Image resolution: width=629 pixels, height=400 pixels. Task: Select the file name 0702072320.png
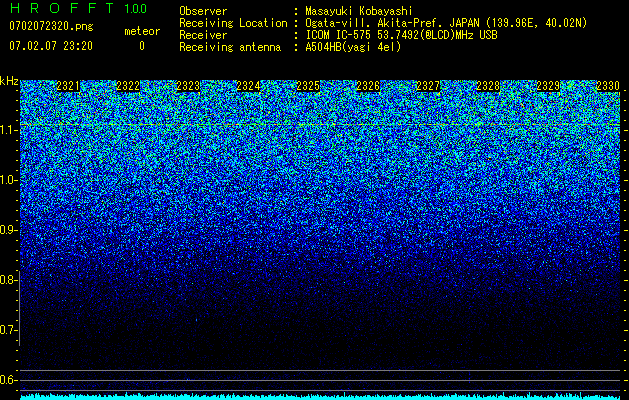(51, 26)
